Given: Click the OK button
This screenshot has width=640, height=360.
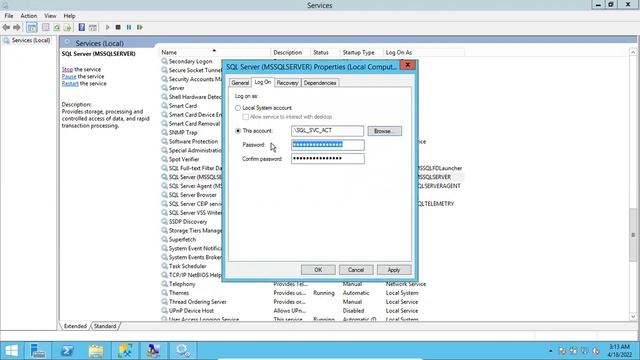Looking at the screenshot, I should click(318, 270).
